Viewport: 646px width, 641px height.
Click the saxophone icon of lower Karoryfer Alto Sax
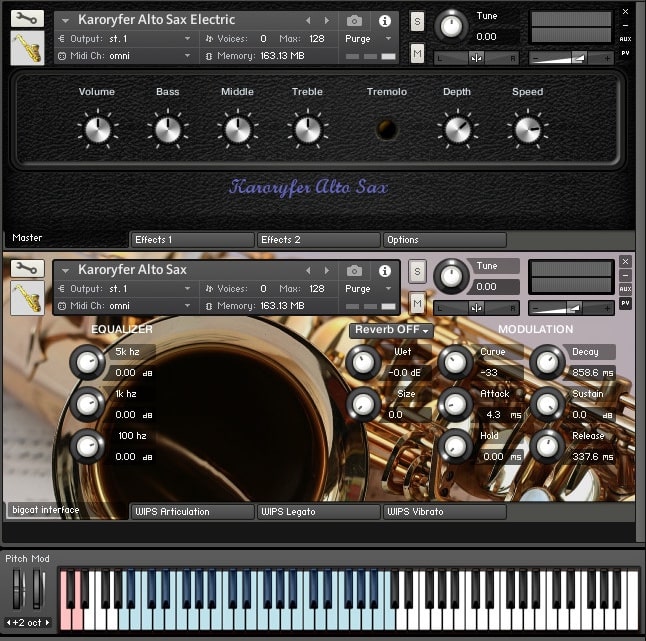[x=27, y=298]
